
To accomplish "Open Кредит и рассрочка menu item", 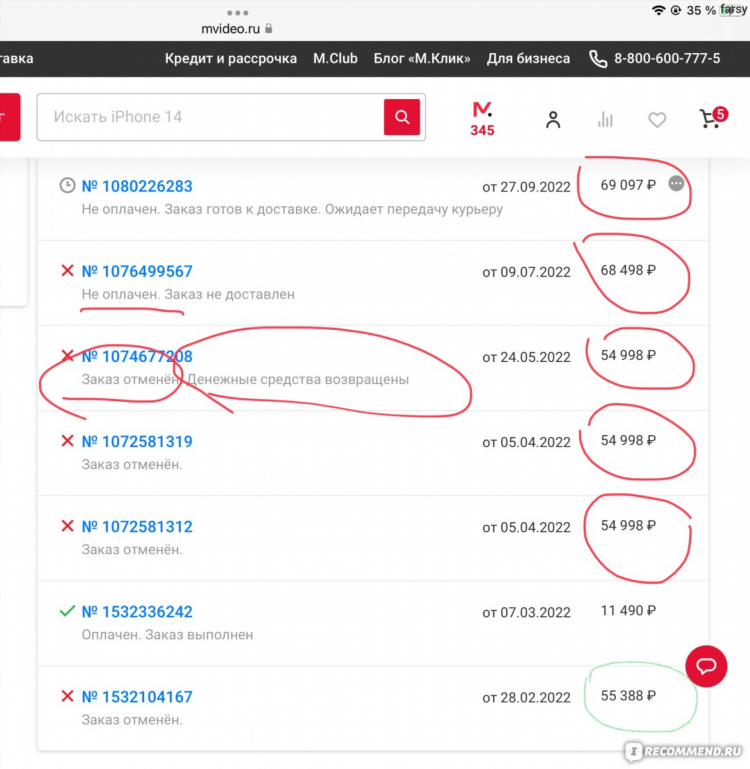I will 231,58.
